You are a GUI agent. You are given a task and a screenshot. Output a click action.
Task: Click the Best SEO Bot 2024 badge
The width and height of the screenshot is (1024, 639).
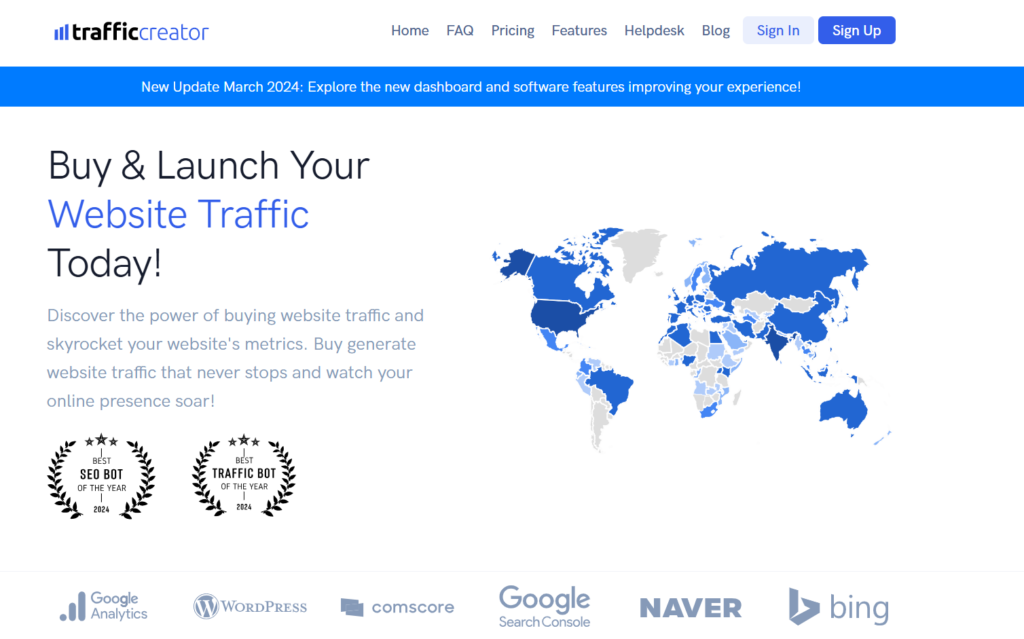[100, 477]
